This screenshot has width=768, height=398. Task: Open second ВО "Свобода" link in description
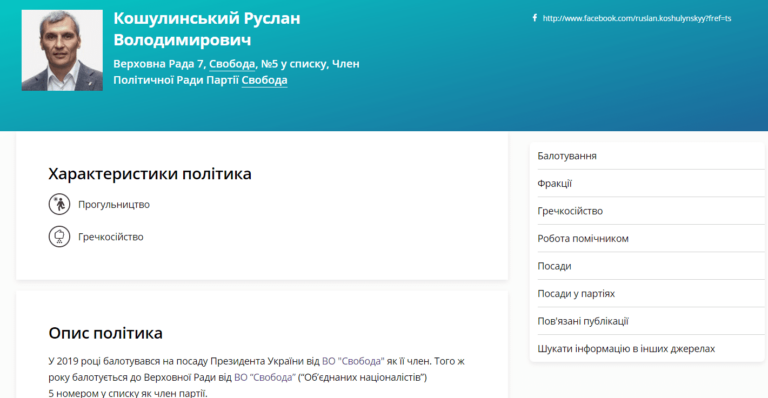265,377
